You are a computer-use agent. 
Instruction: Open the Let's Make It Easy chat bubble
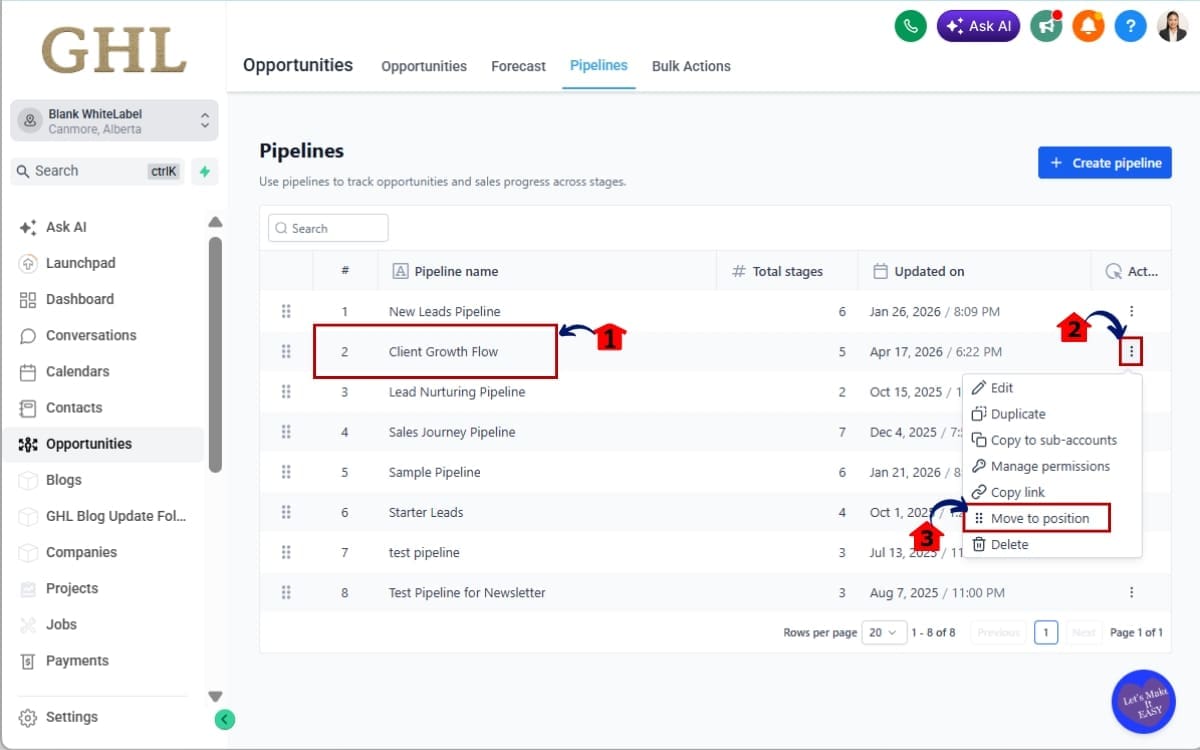[1143, 701]
